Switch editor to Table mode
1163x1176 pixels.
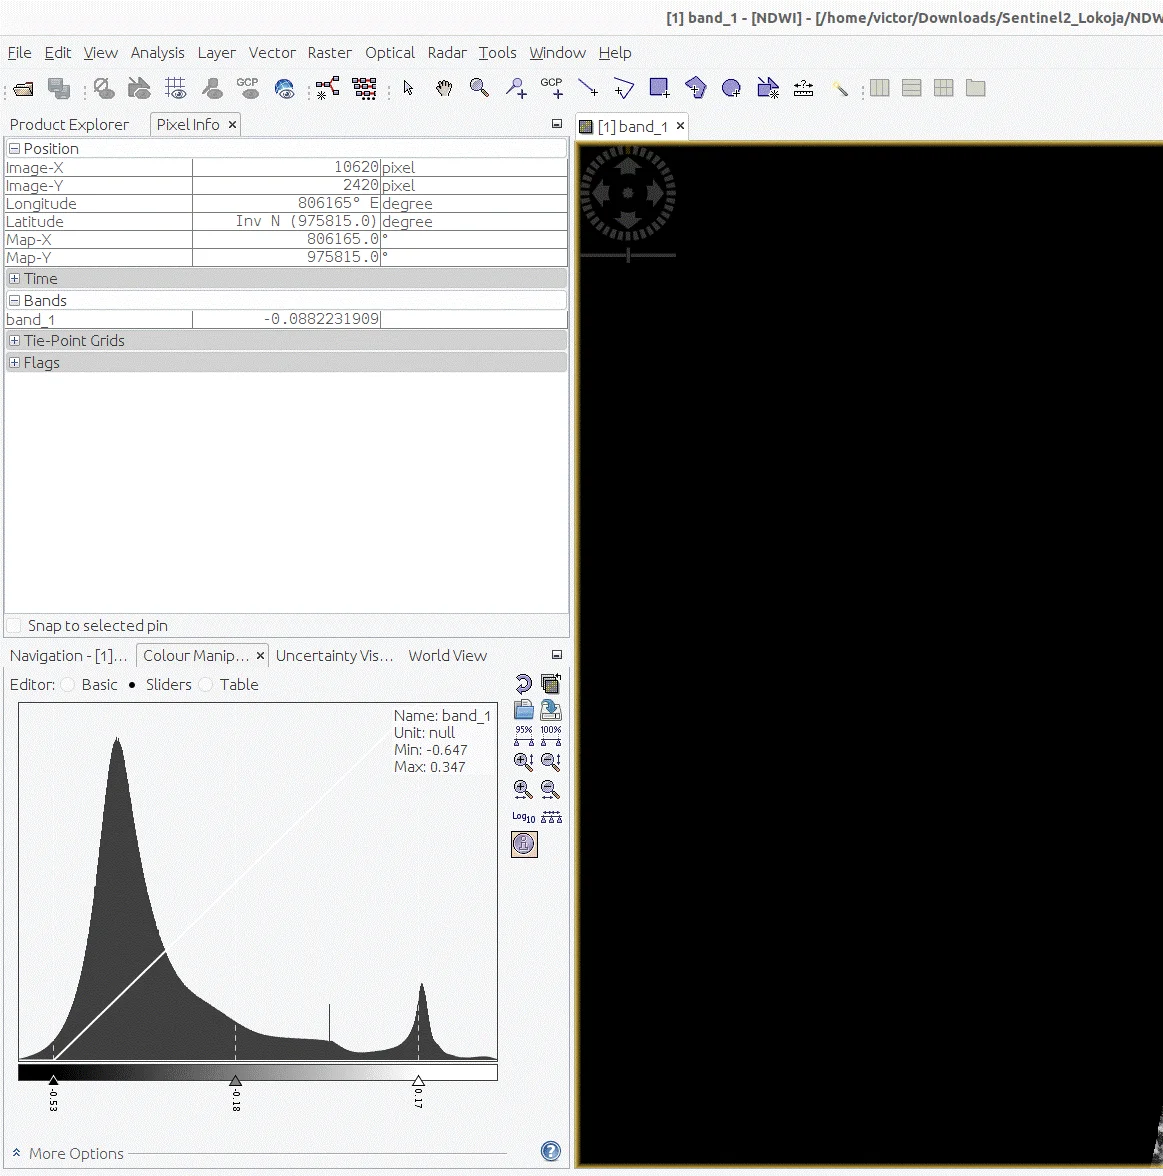click(x=206, y=685)
